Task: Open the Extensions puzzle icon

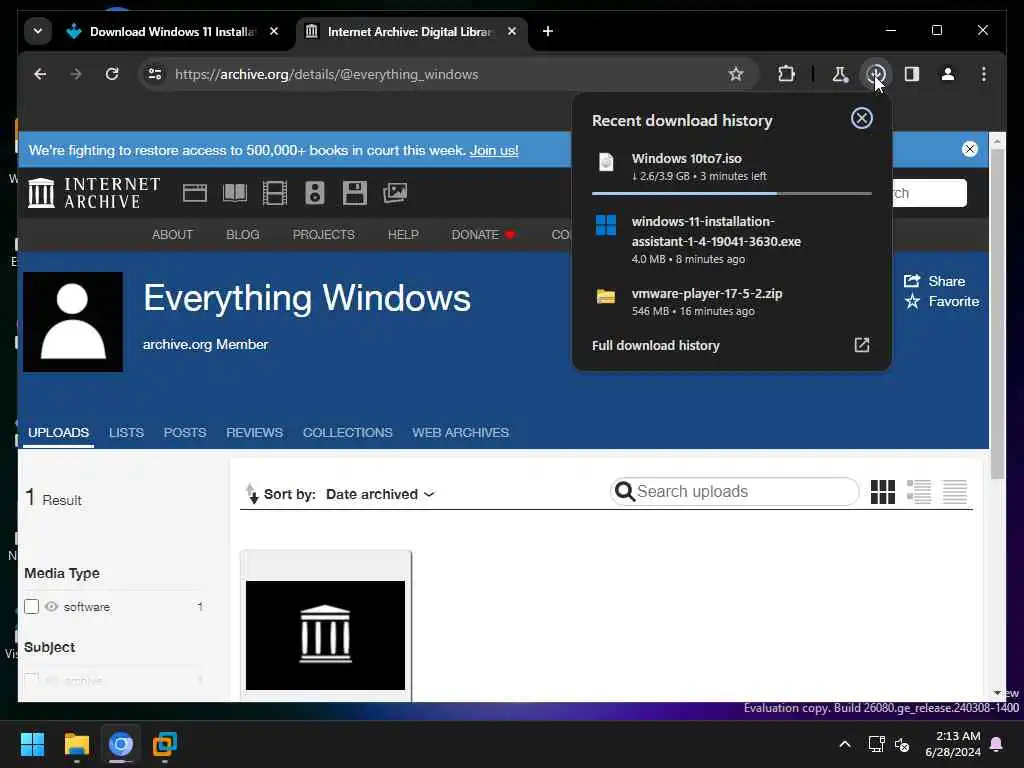Action: (x=786, y=74)
